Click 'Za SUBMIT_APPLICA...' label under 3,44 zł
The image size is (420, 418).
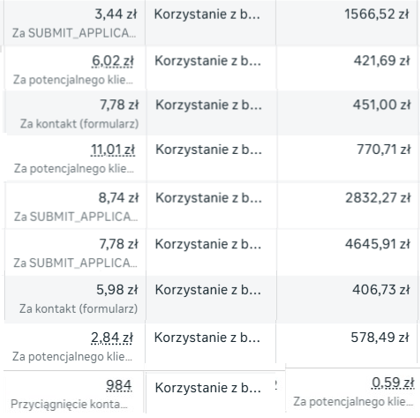point(74,33)
